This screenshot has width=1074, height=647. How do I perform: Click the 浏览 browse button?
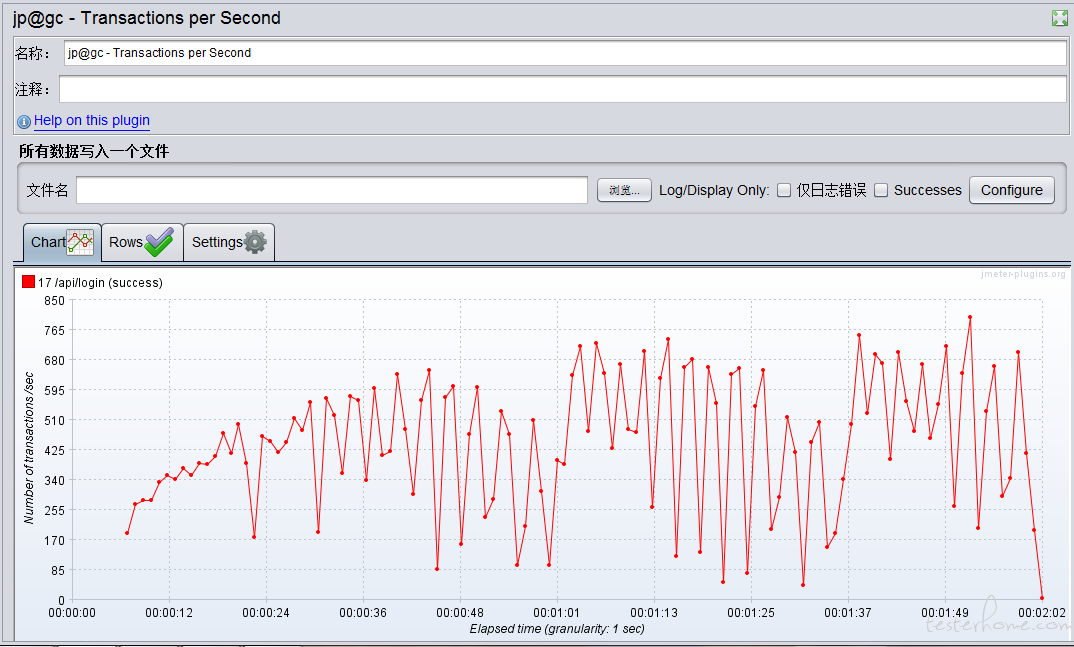624,190
